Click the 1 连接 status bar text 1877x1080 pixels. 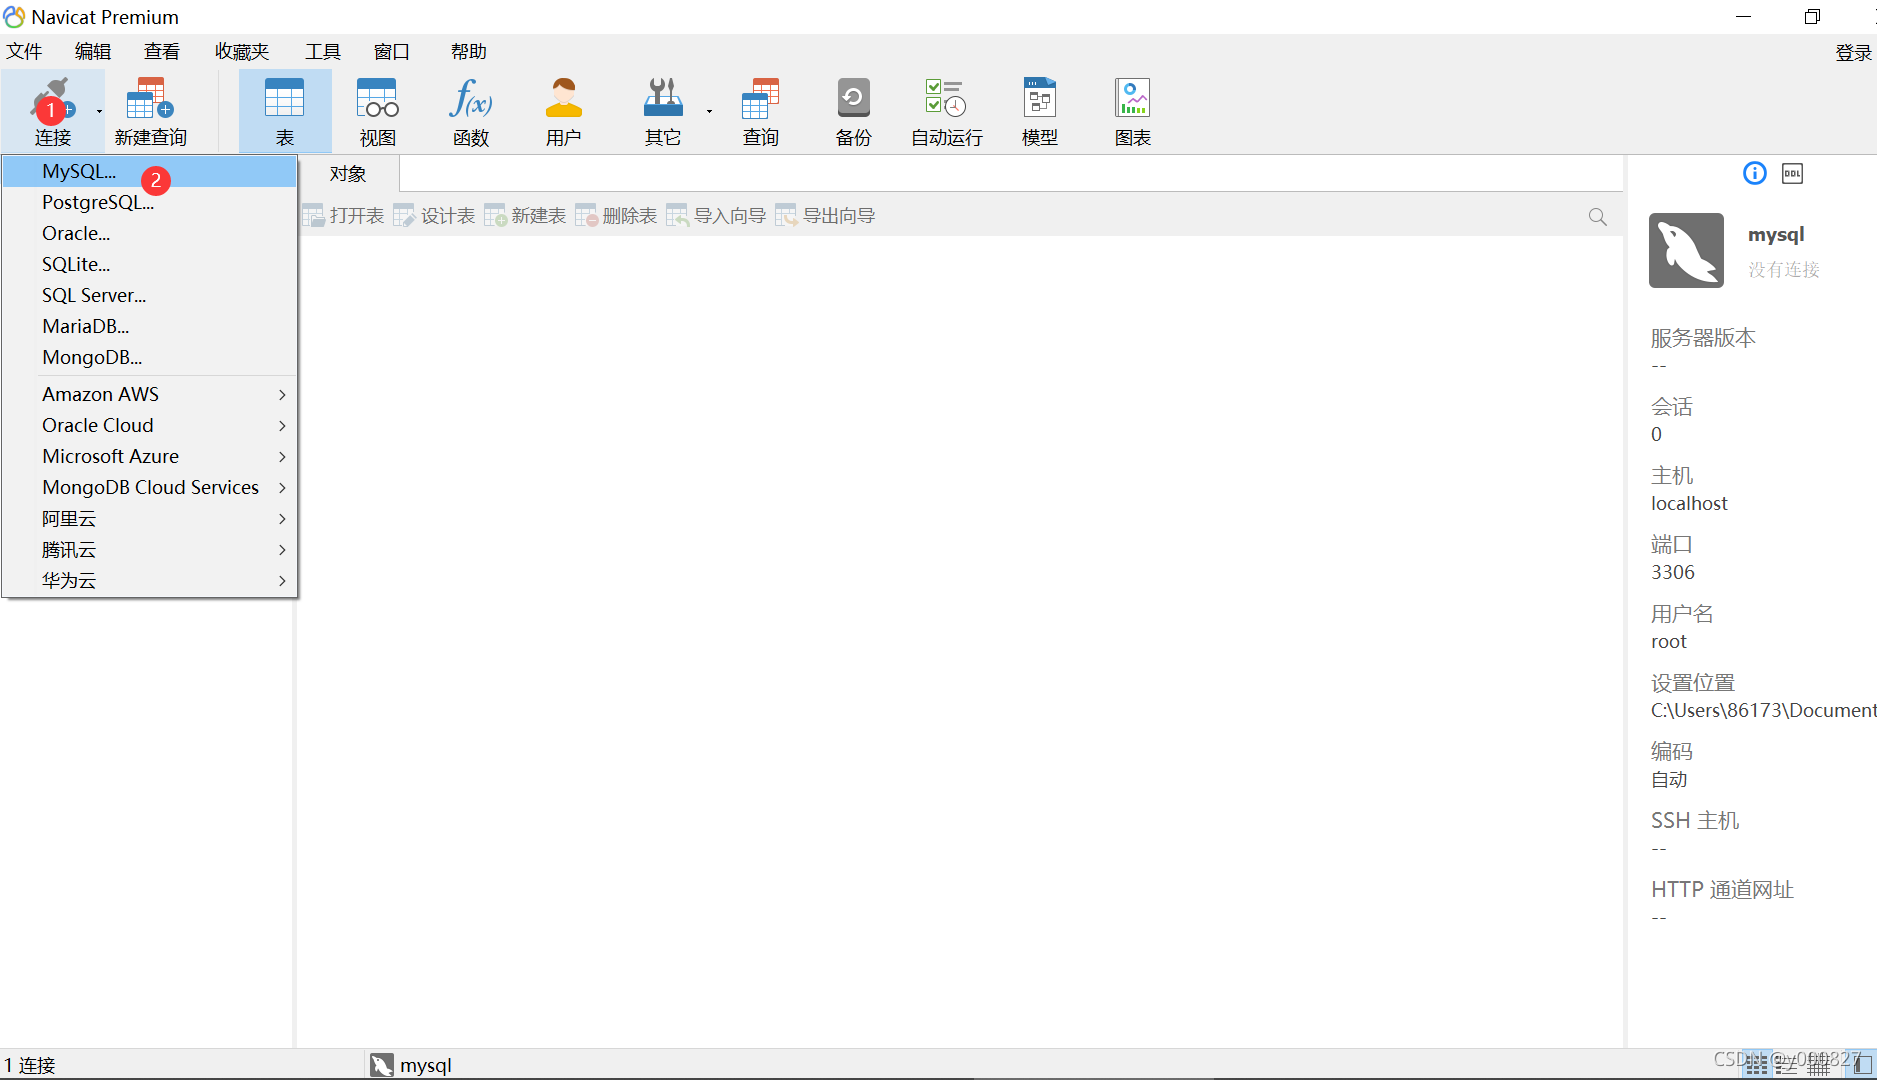[30, 1065]
